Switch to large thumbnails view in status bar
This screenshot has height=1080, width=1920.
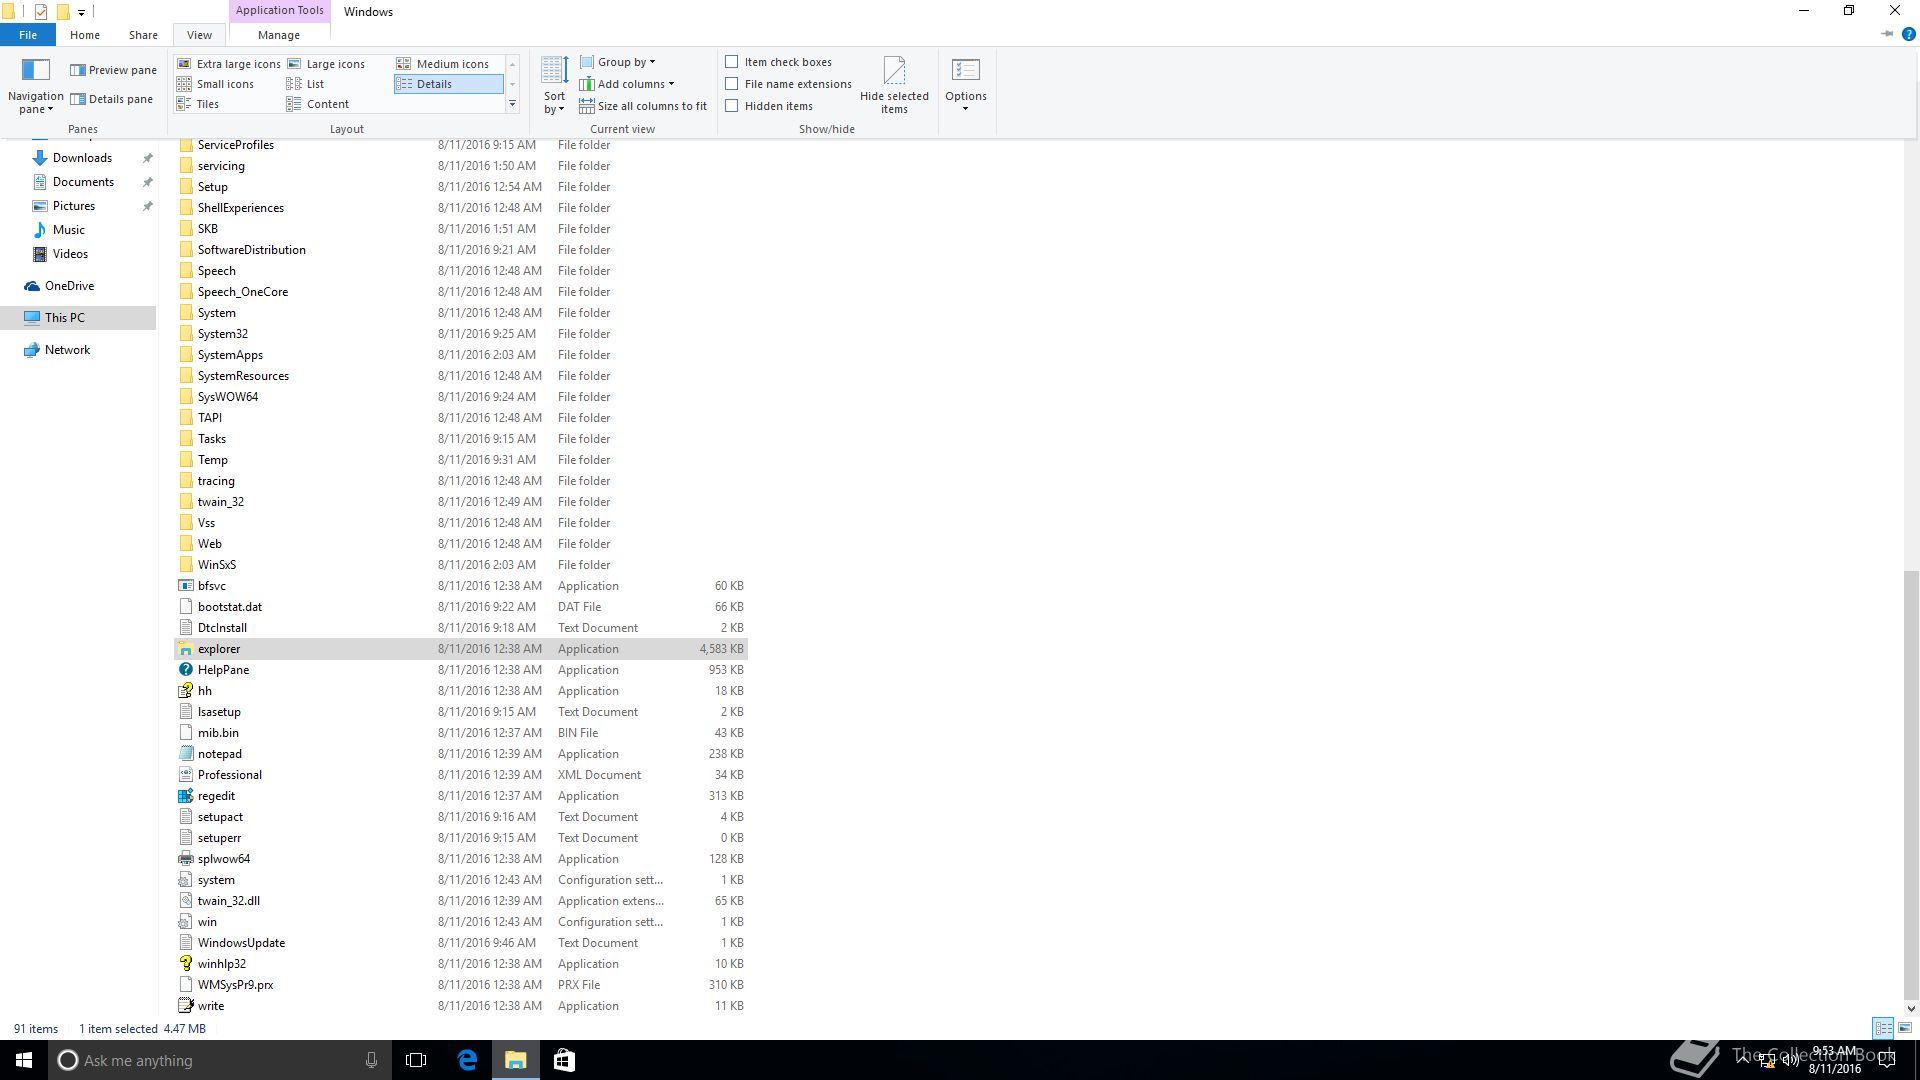[1905, 1028]
